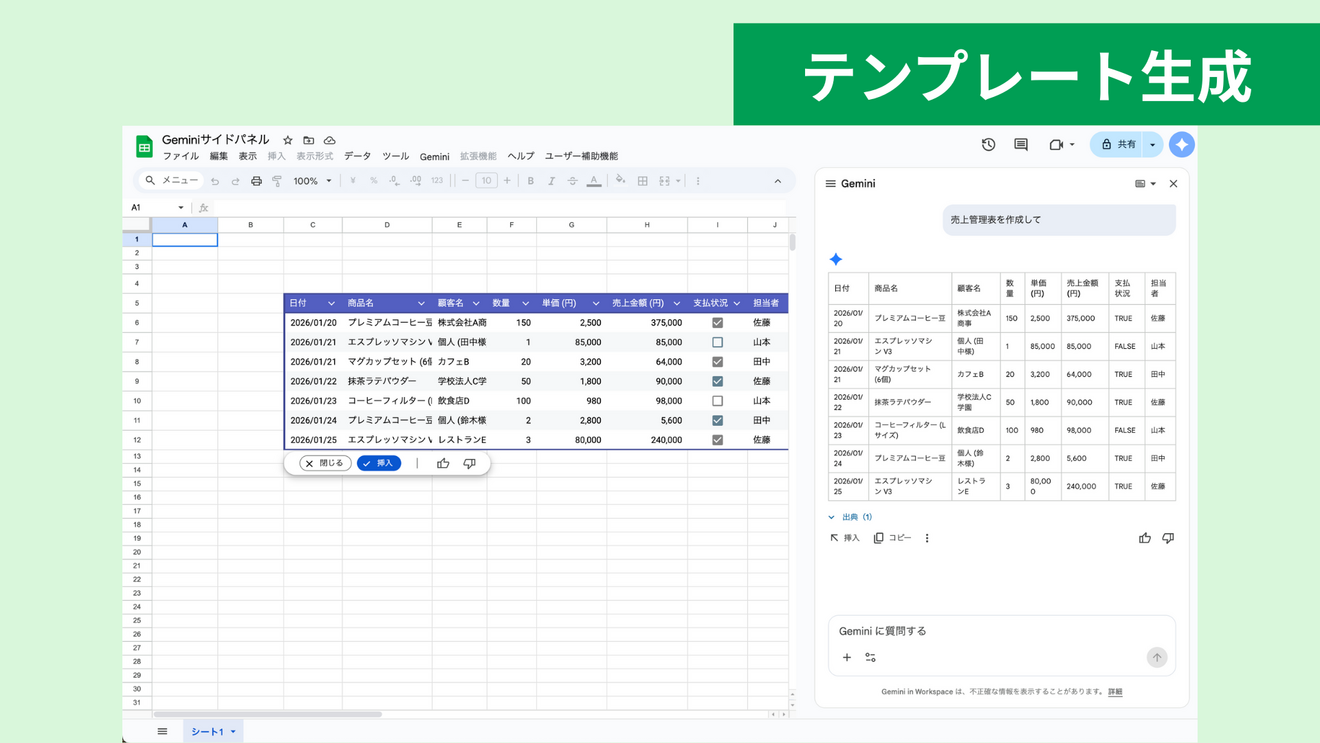Toggle payment checkbox for 学校法人C学 row

coord(717,381)
